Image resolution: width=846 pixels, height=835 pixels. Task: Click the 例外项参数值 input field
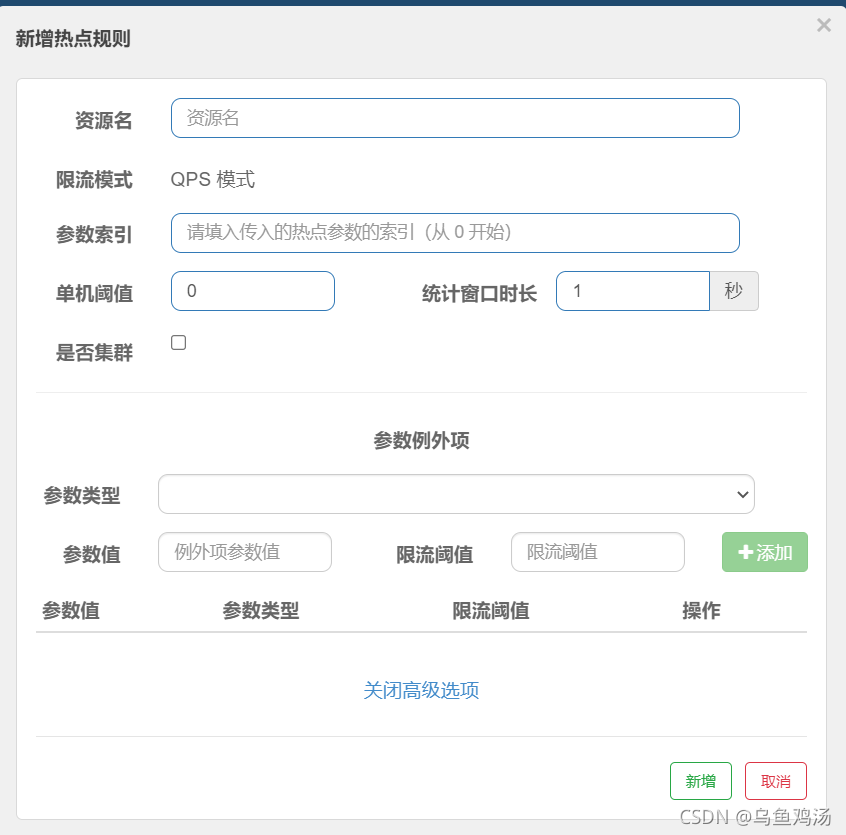pyautogui.click(x=244, y=552)
